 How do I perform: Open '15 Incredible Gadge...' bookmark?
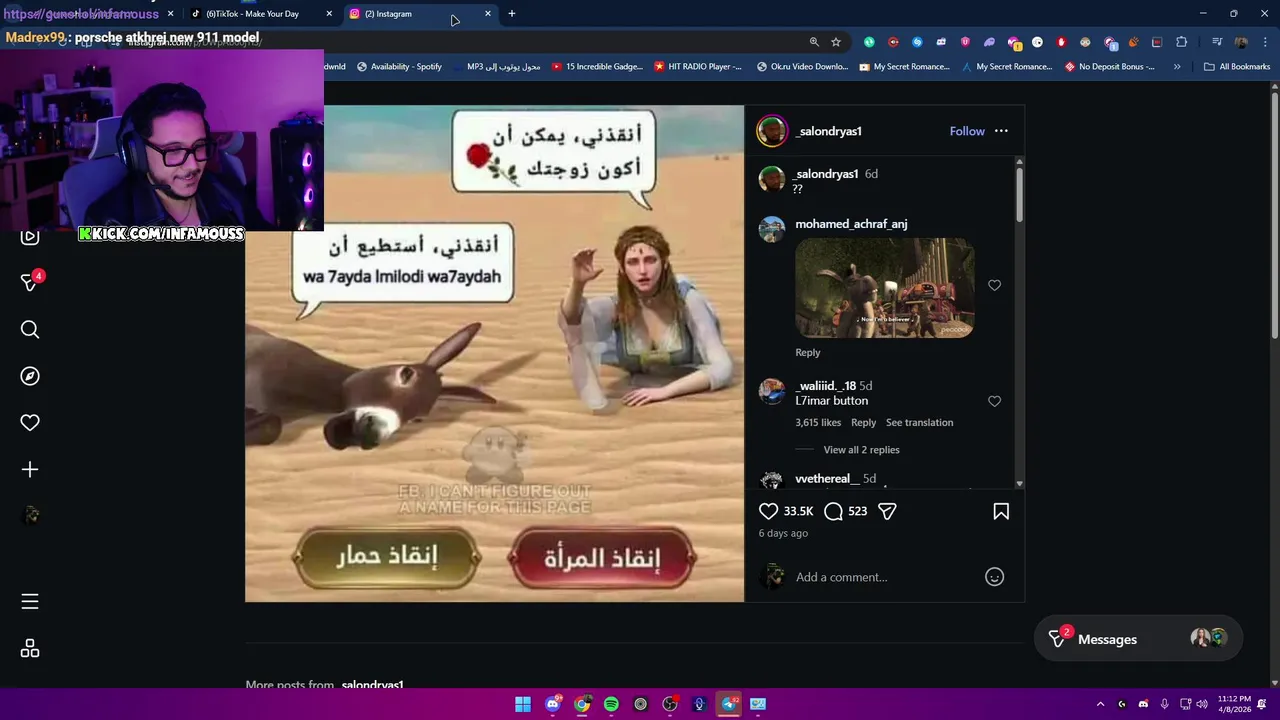[597, 67]
